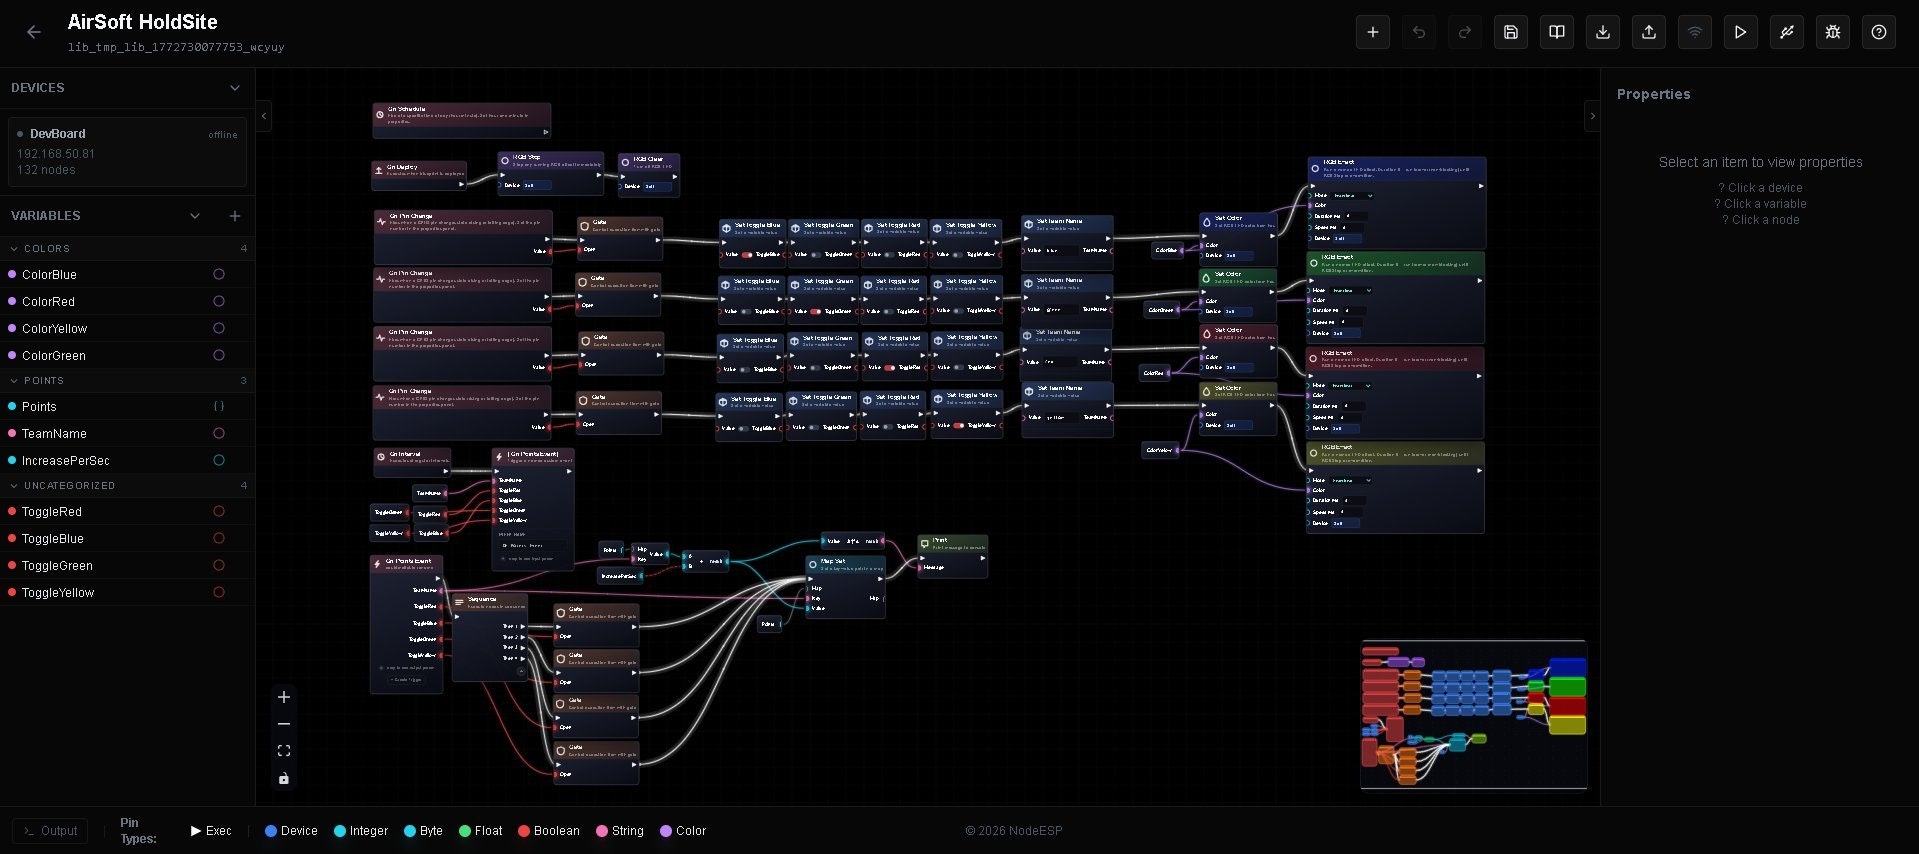Add a new variable with the plus icon

tap(235, 216)
